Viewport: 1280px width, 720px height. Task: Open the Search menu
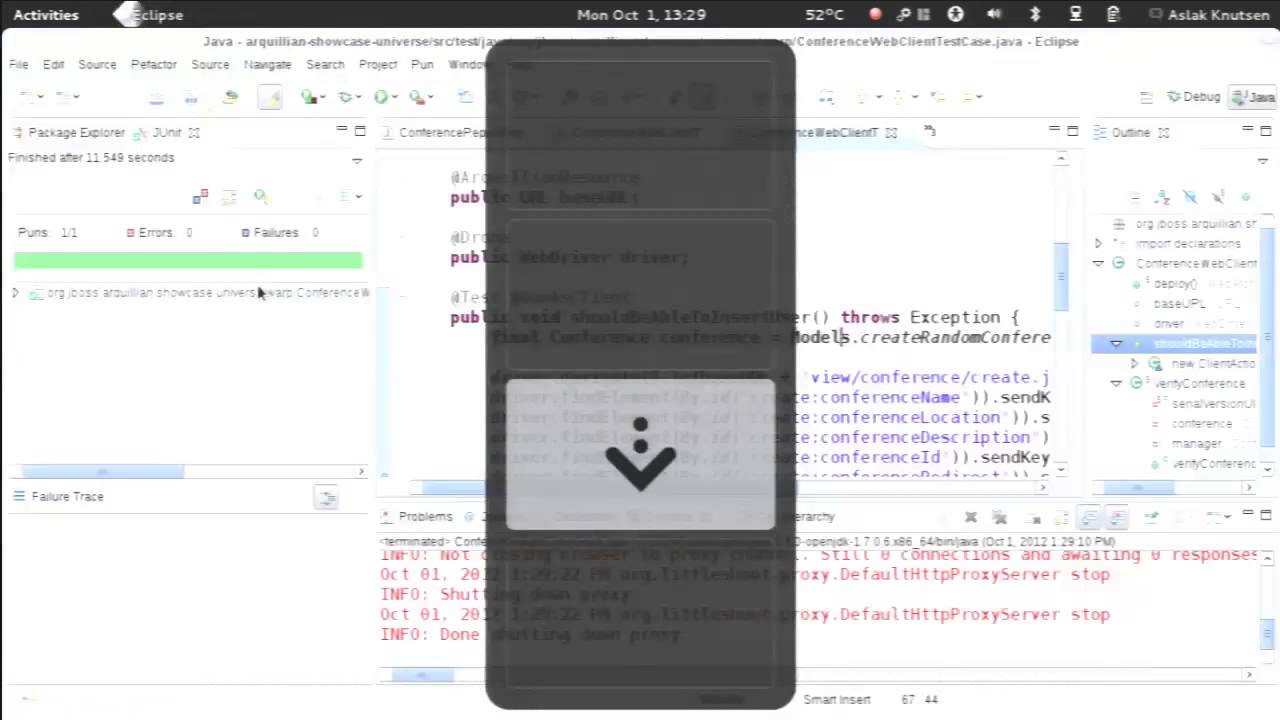pyautogui.click(x=325, y=64)
